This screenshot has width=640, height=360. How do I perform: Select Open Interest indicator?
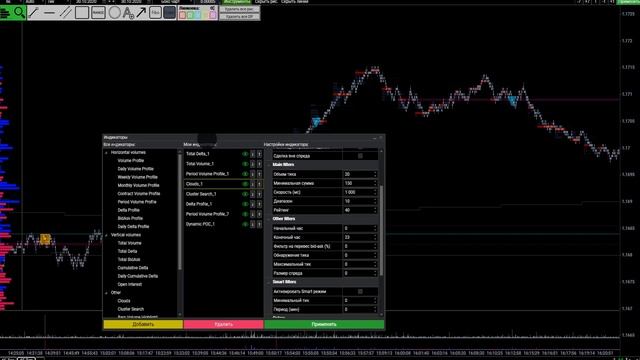(129, 284)
